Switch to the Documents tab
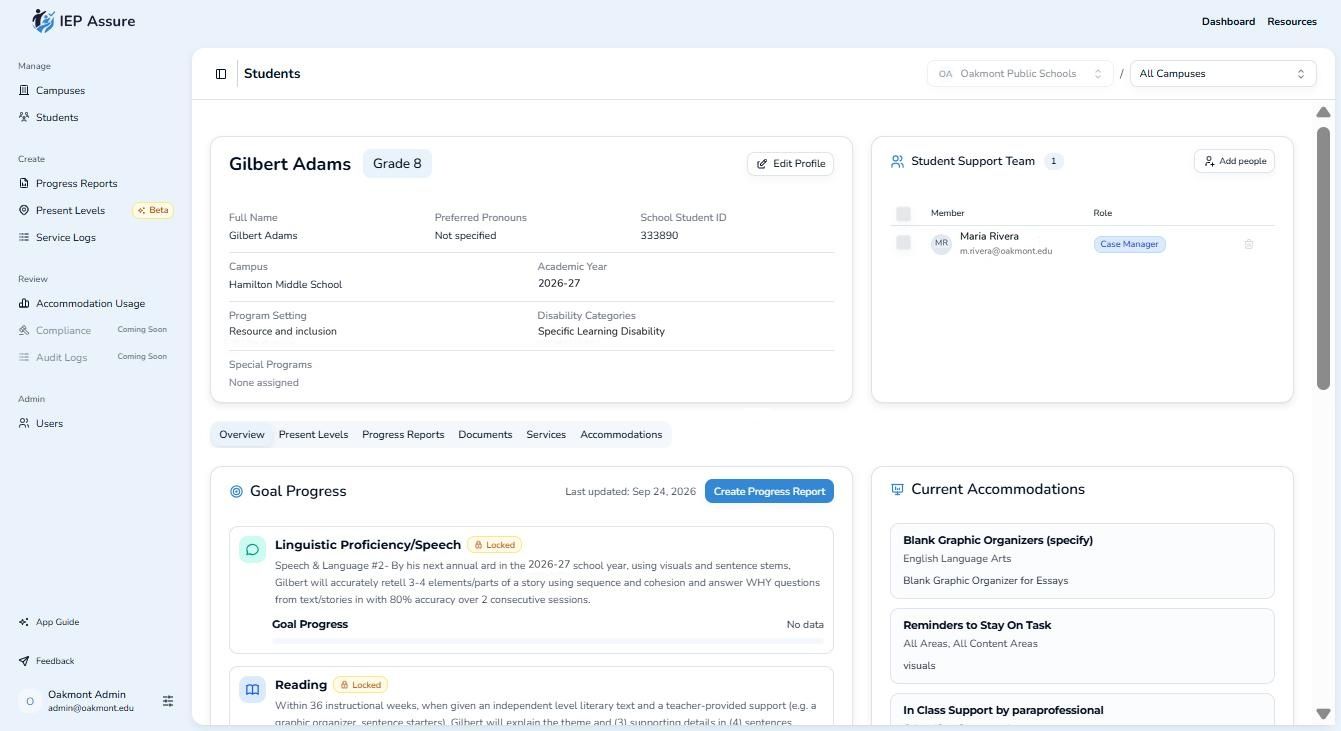Viewport: 1341px width, 731px height. pos(485,435)
